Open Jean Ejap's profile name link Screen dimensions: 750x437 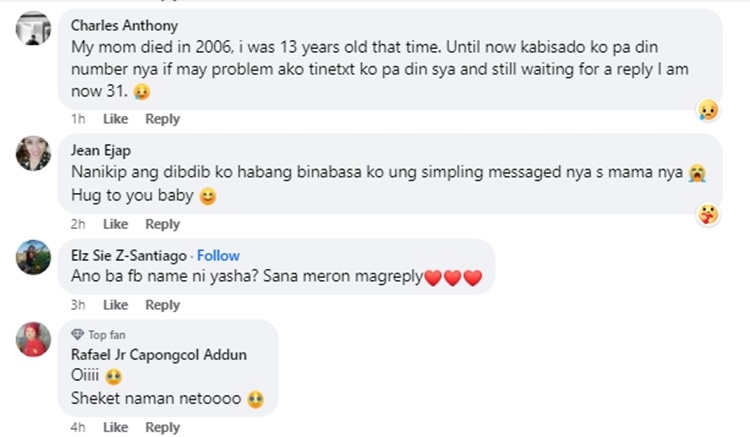coord(101,151)
